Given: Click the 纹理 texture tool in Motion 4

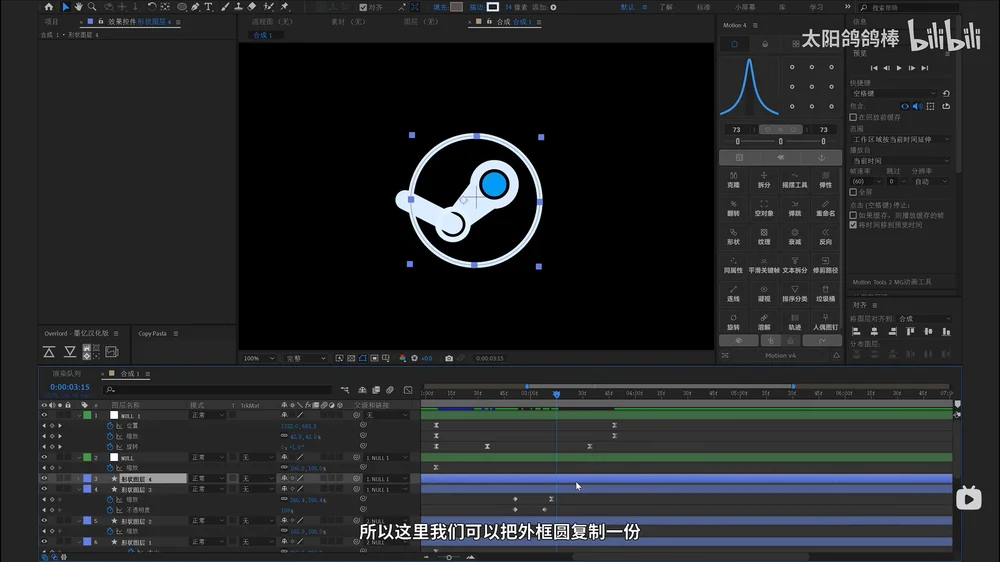Looking at the screenshot, I should 764,237.
